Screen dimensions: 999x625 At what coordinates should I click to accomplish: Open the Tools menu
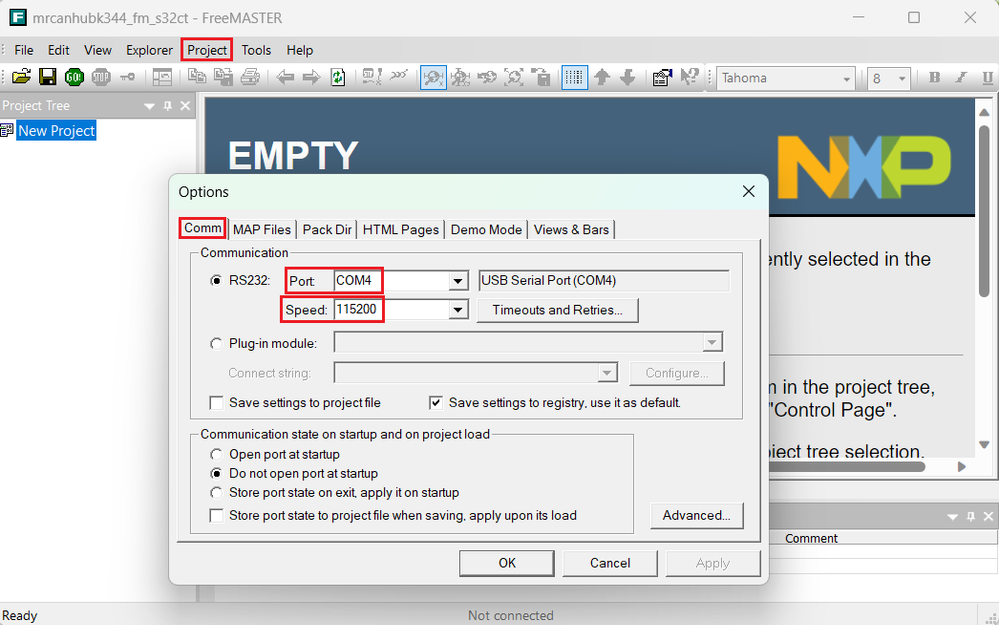tap(256, 50)
